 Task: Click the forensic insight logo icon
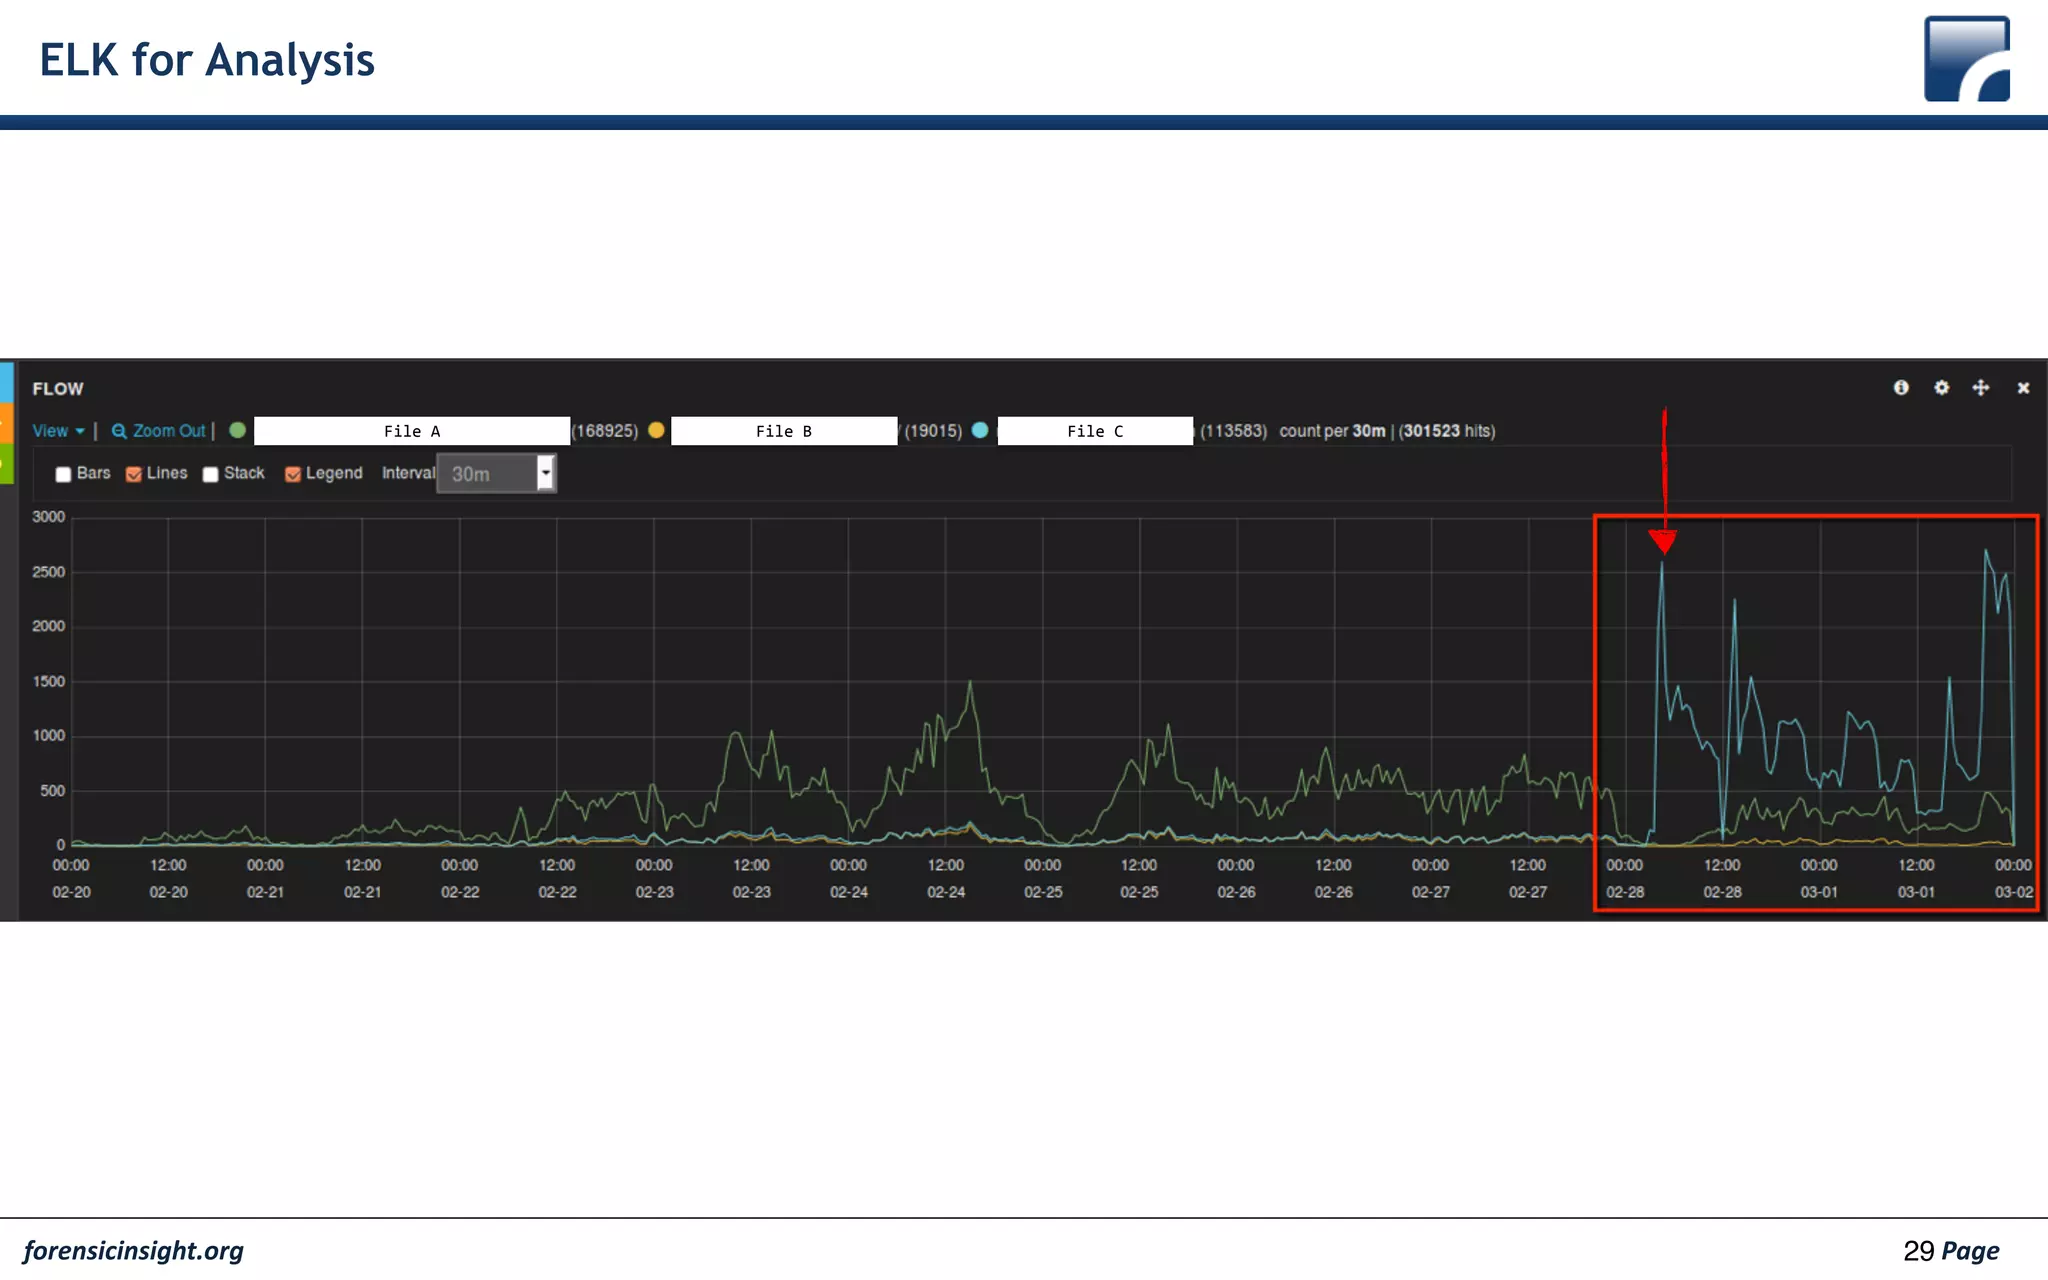[x=1966, y=58]
